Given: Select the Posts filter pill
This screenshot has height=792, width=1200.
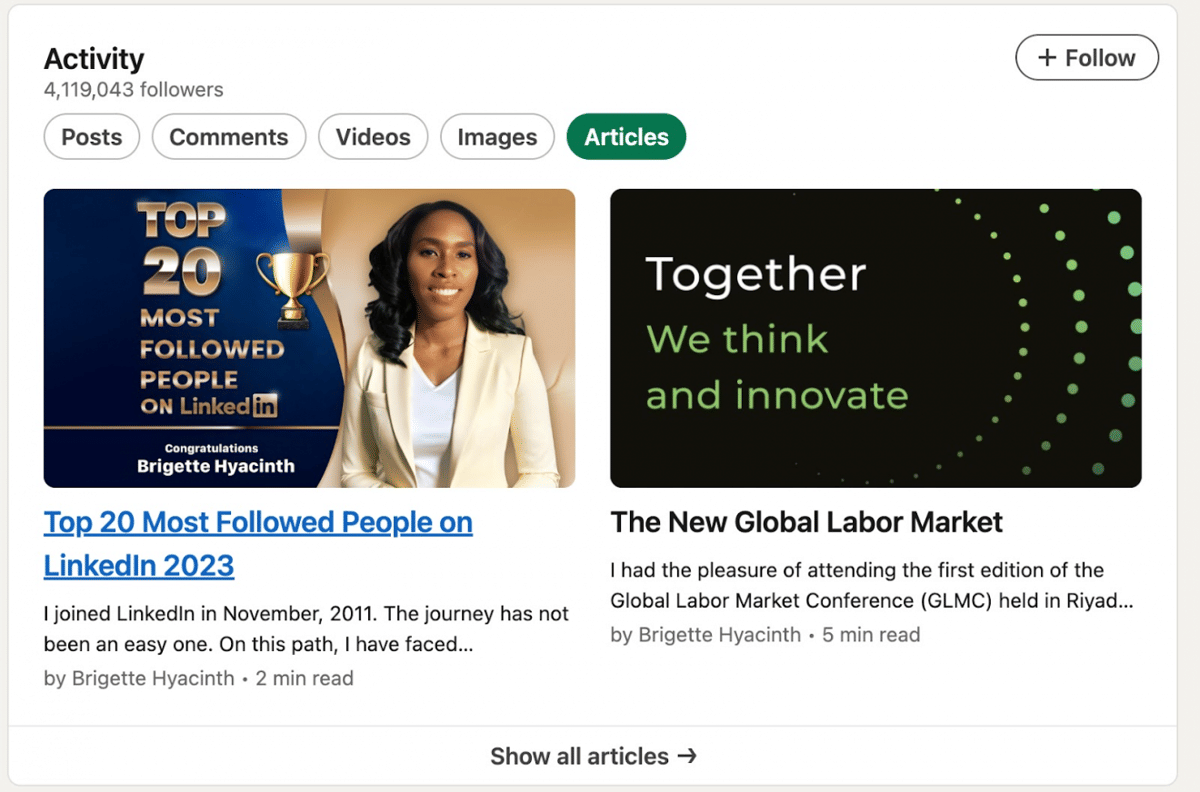Looking at the screenshot, I should [x=91, y=136].
